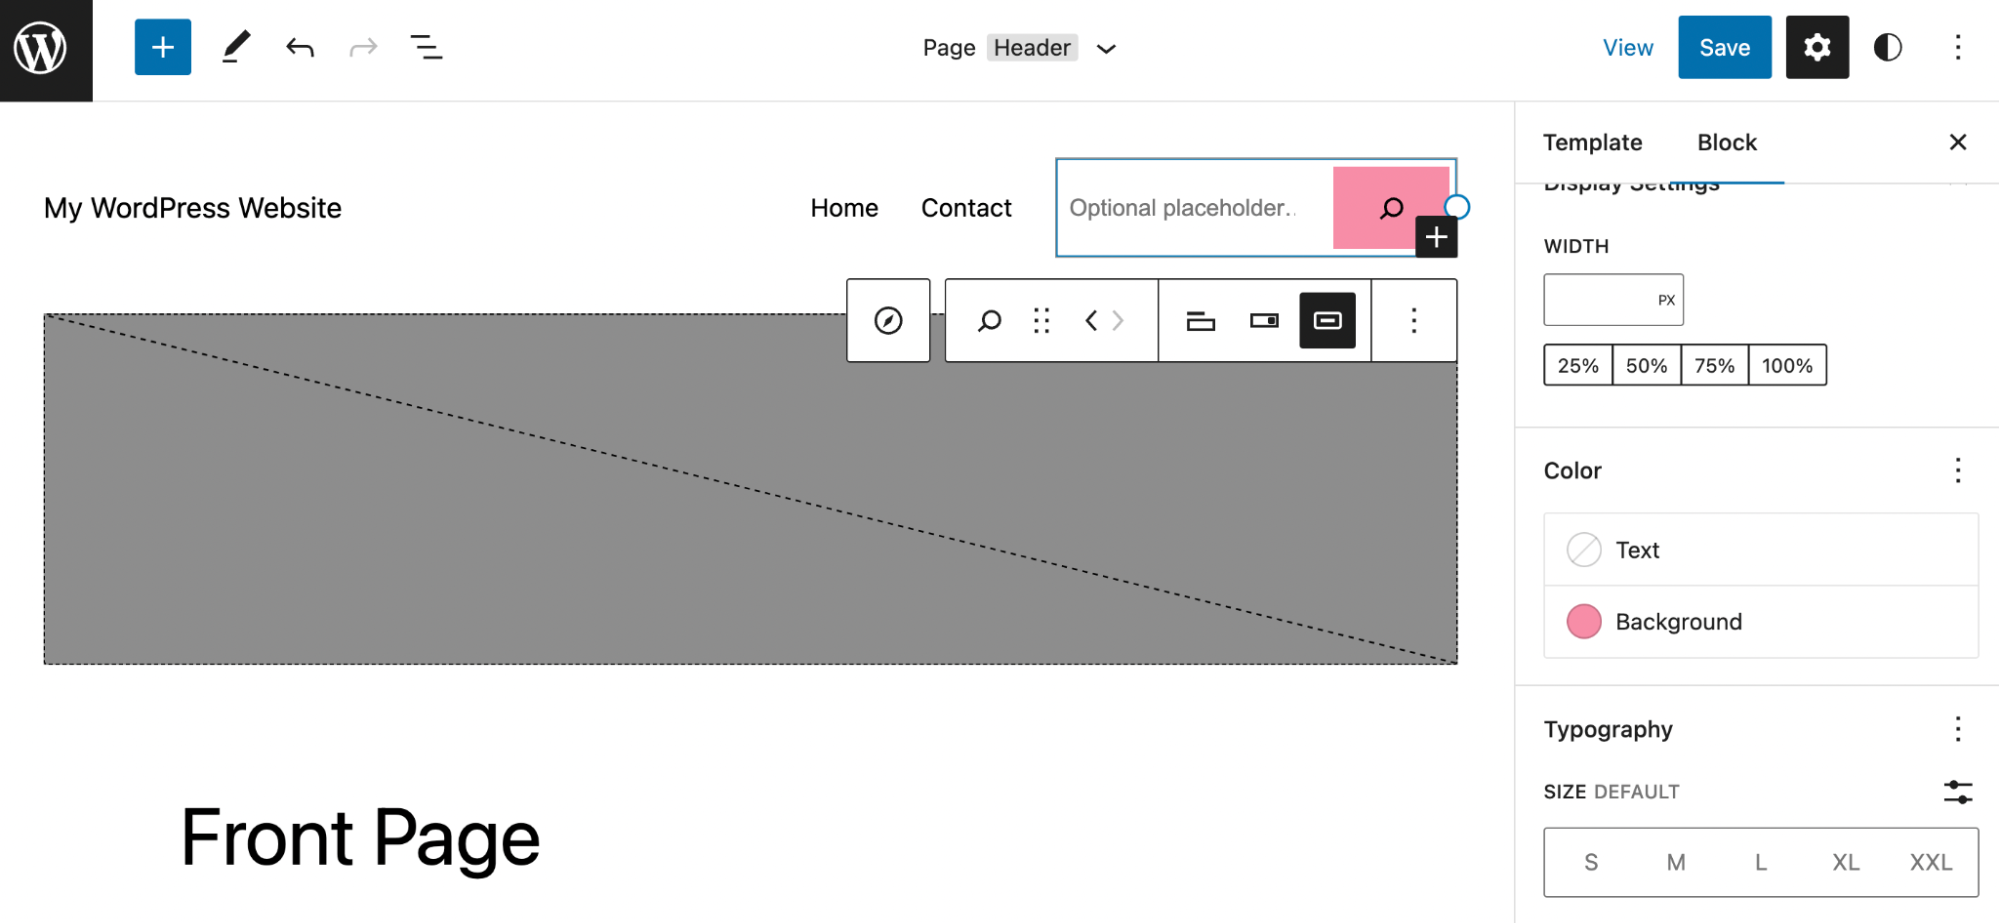Select the pencil Tools icon
The image size is (1999, 924).
[236, 47]
